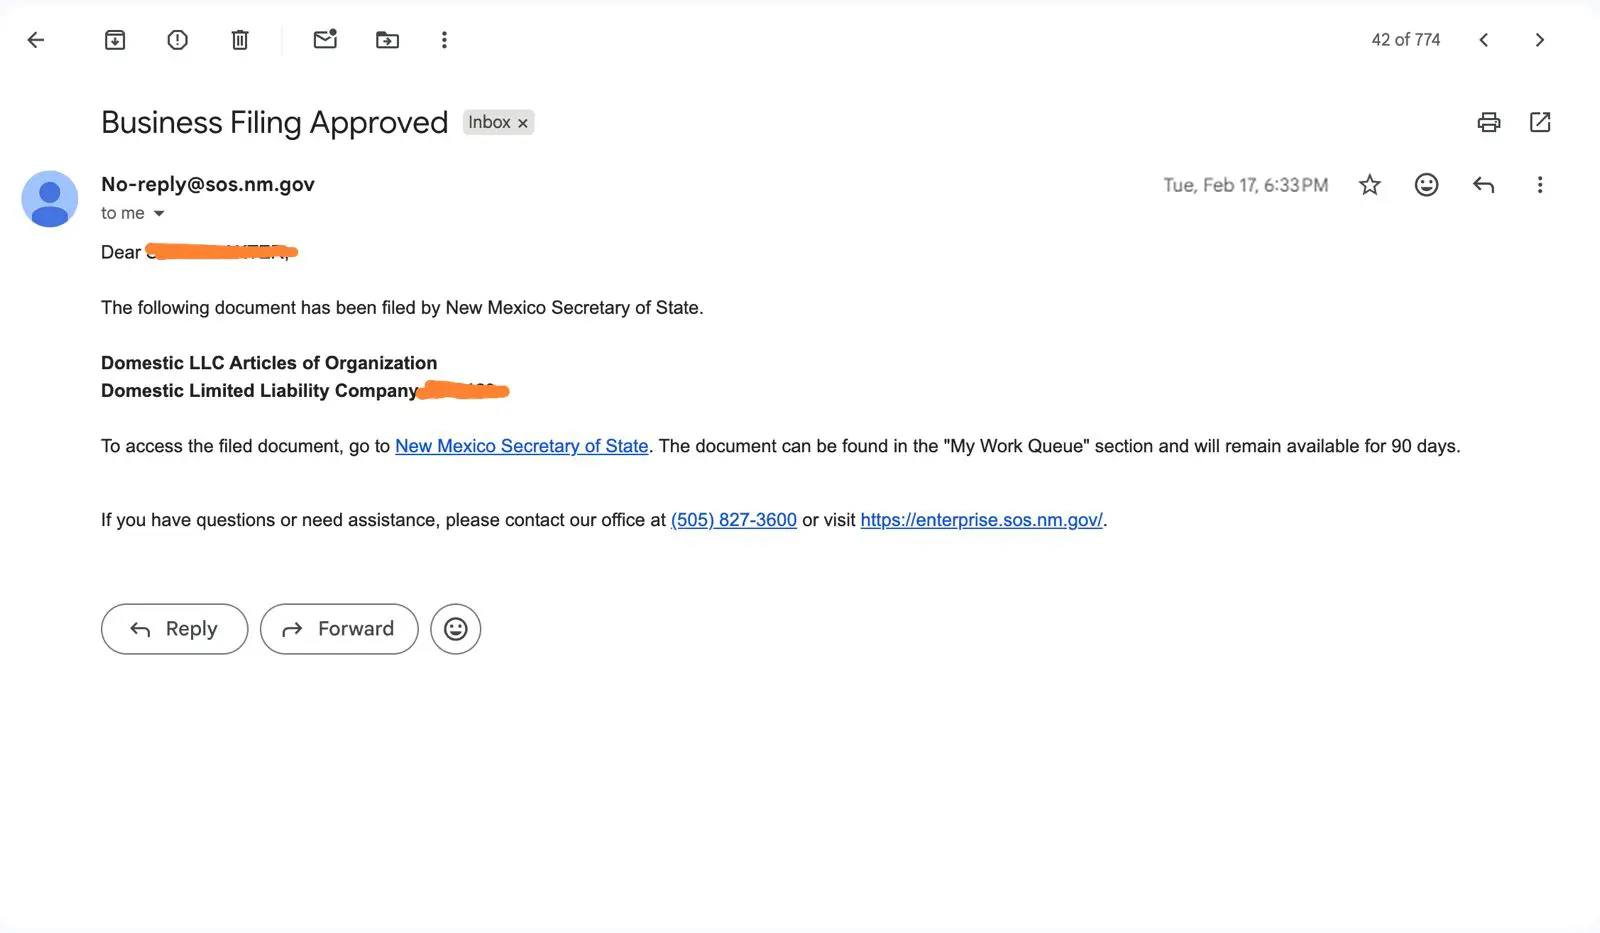The width and height of the screenshot is (1600, 933).
Task: Add emoji reaction next to the star
Action: (x=1426, y=185)
